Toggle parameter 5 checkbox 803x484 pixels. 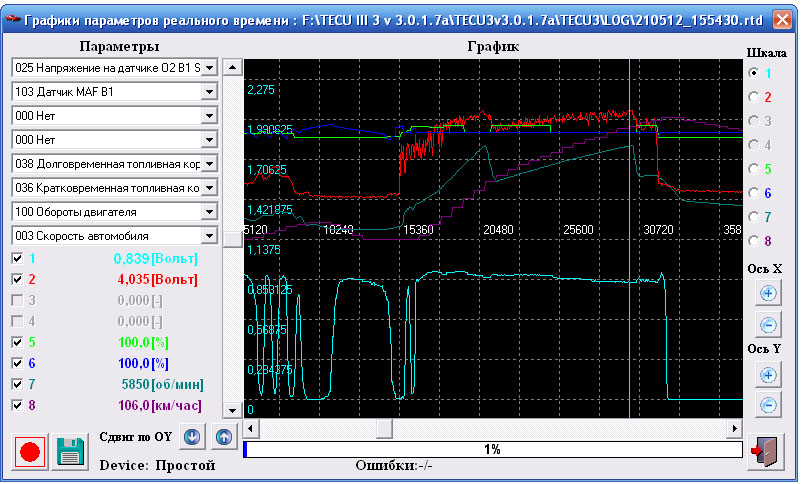(x=17, y=343)
